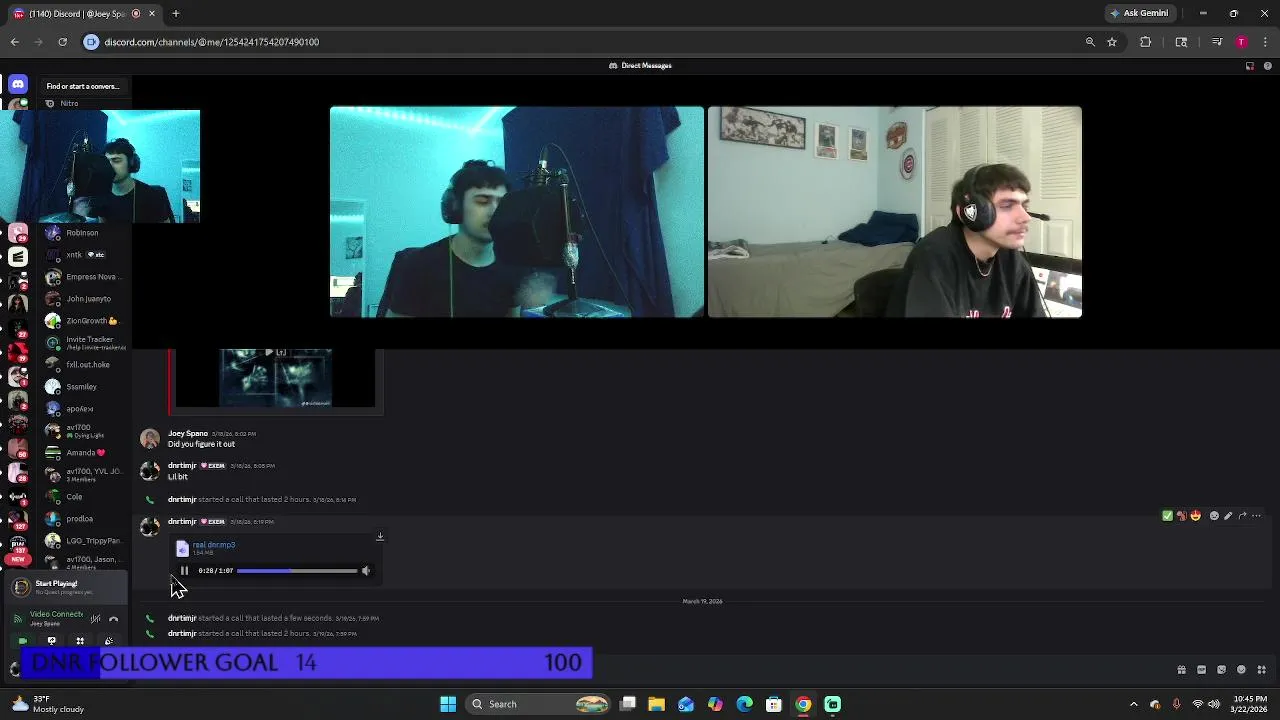The width and height of the screenshot is (1280, 720).
Task: Jump to NEW unread servers indicator
Action: click(18, 560)
